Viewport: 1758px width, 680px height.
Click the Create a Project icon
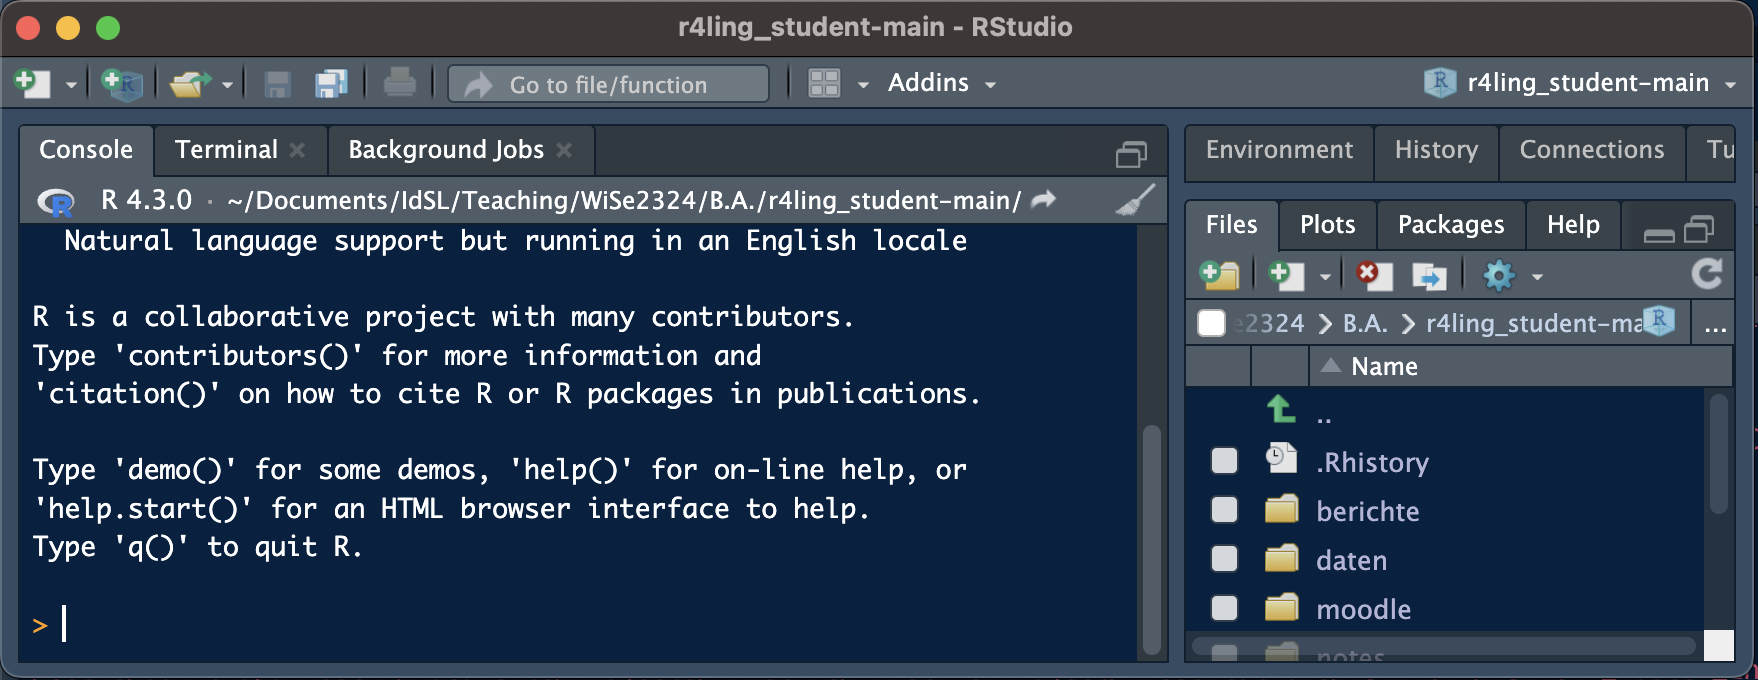pyautogui.click(x=122, y=83)
